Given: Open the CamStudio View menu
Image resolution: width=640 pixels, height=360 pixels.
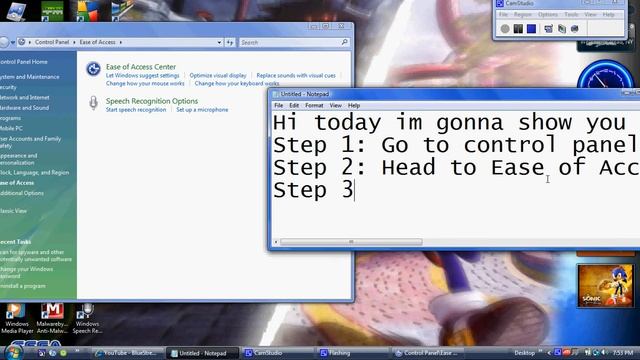Looking at the screenshot, I should 590,15.
